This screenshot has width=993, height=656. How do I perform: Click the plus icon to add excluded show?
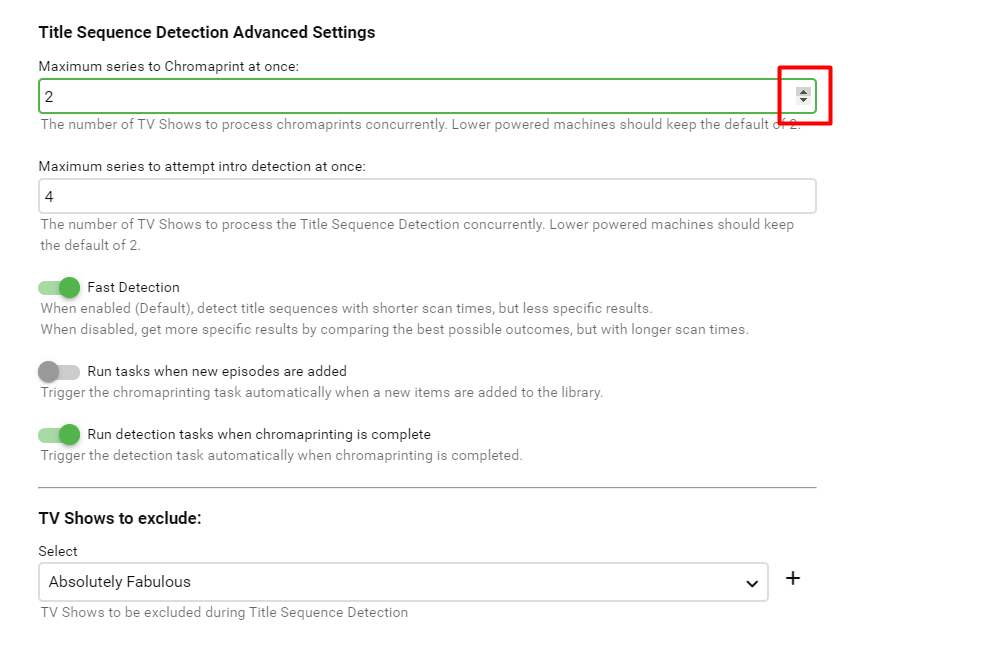pyautogui.click(x=793, y=578)
